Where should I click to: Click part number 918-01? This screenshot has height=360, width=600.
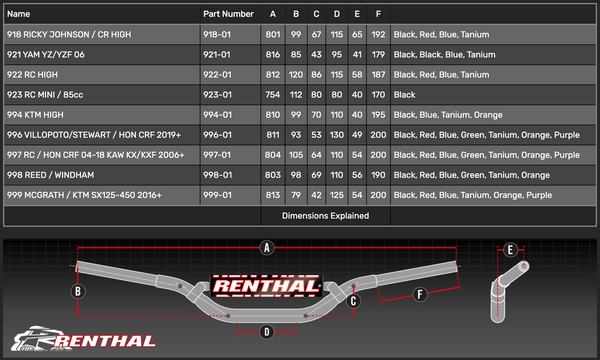tap(217, 34)
